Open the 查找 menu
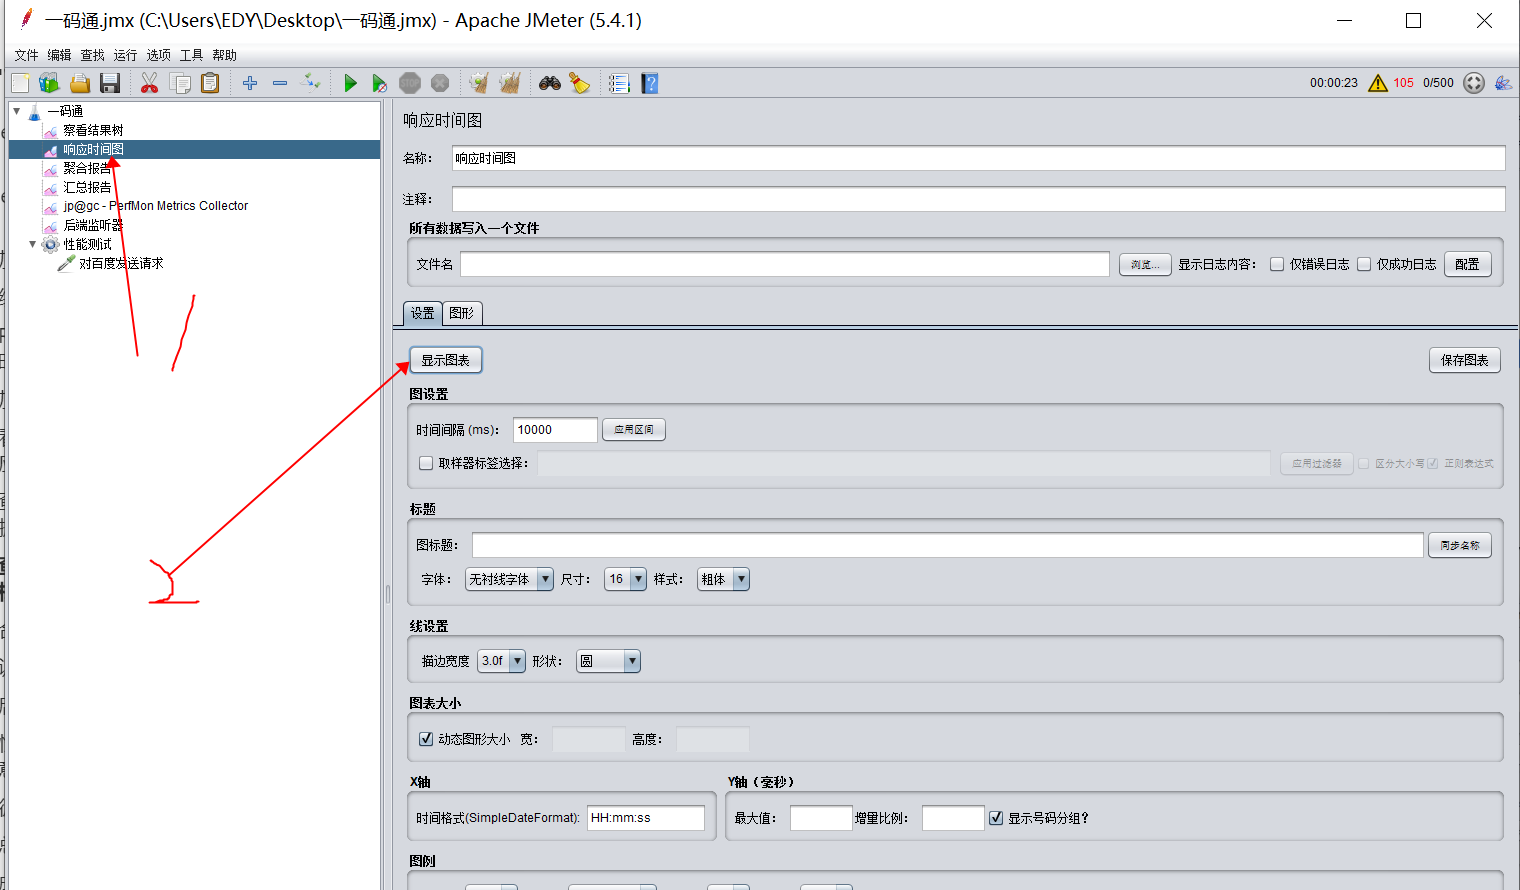Screen dimensions: 1520x890 pos(92,55)
